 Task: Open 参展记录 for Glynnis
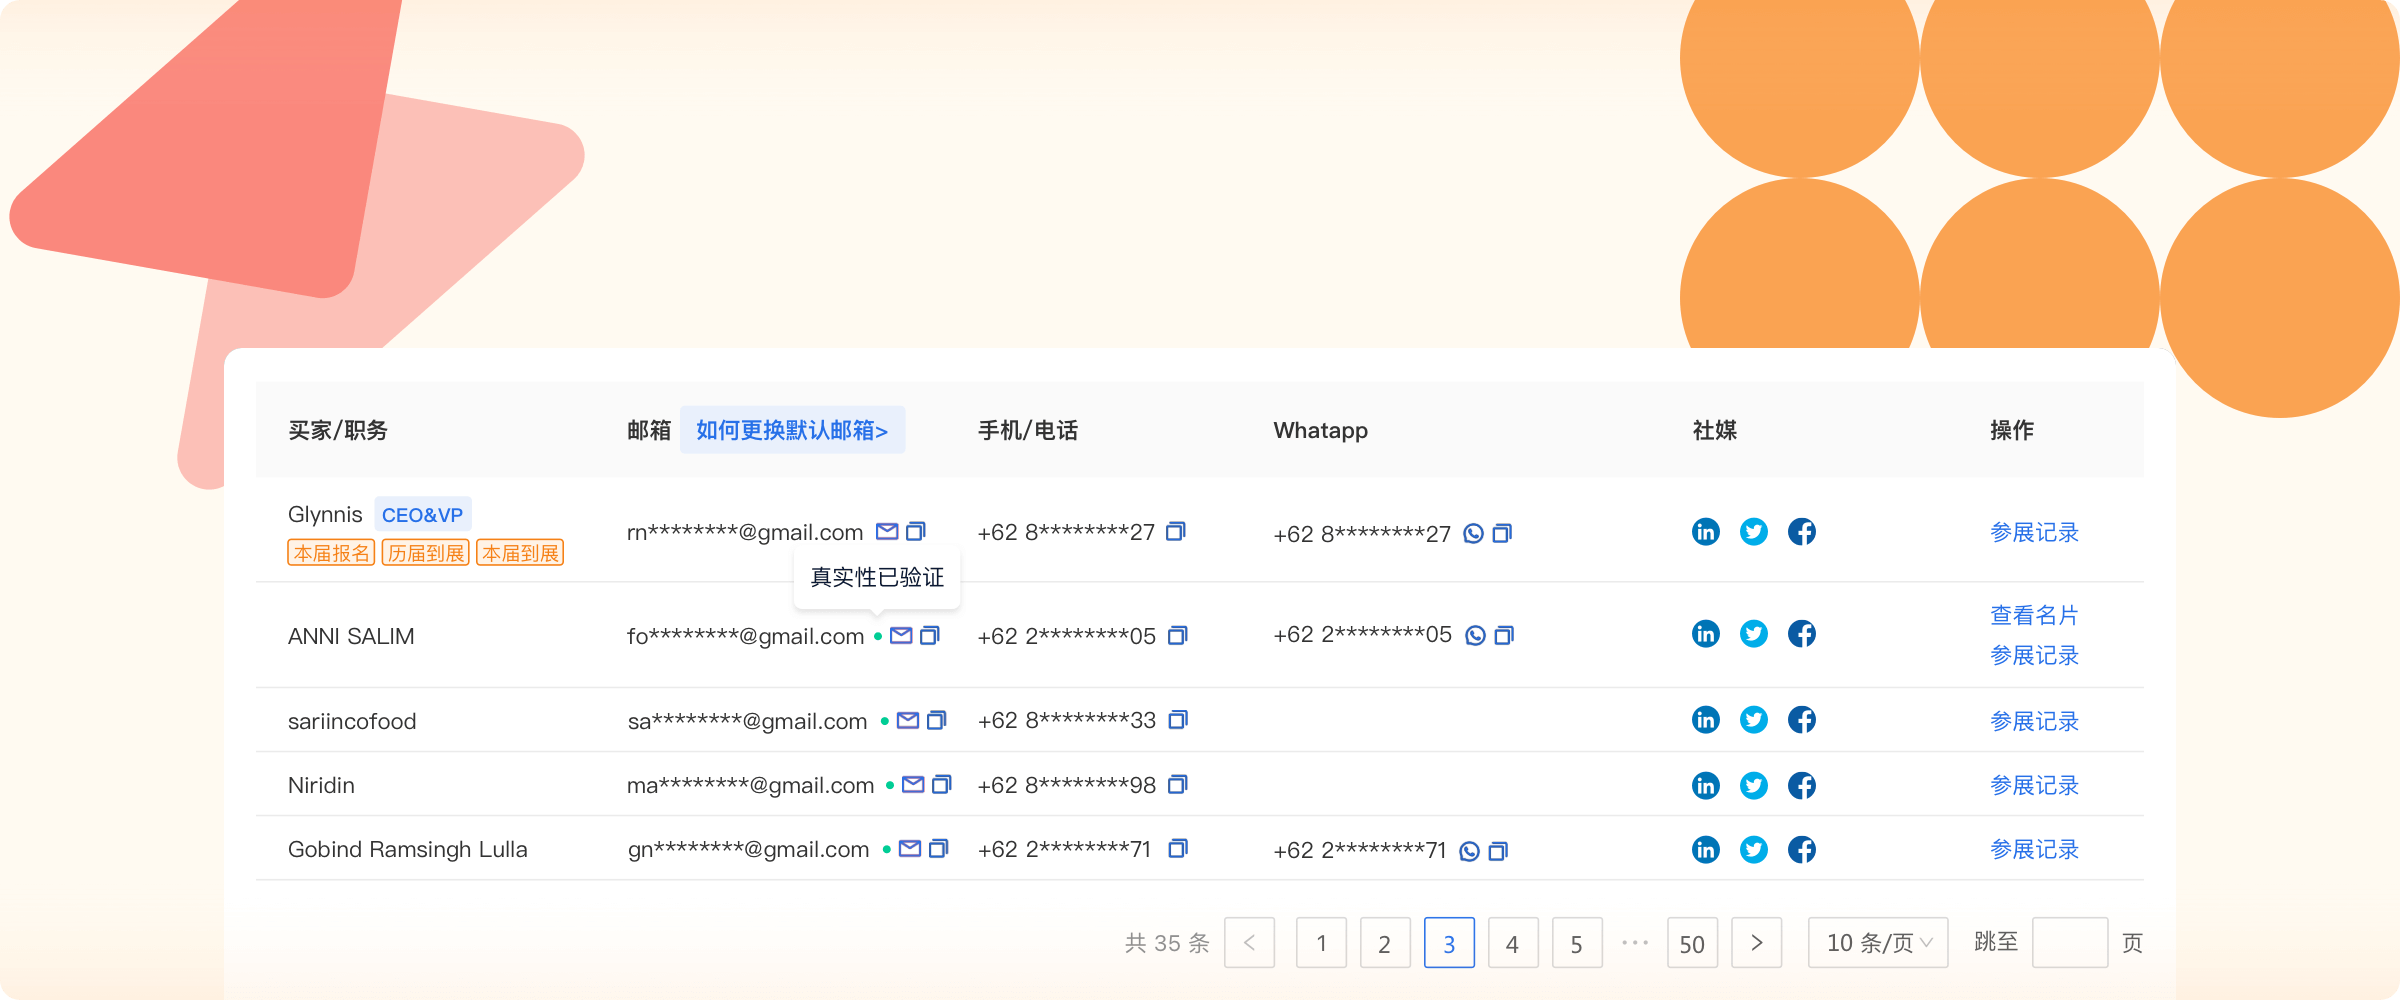(x=2034, y=532)
